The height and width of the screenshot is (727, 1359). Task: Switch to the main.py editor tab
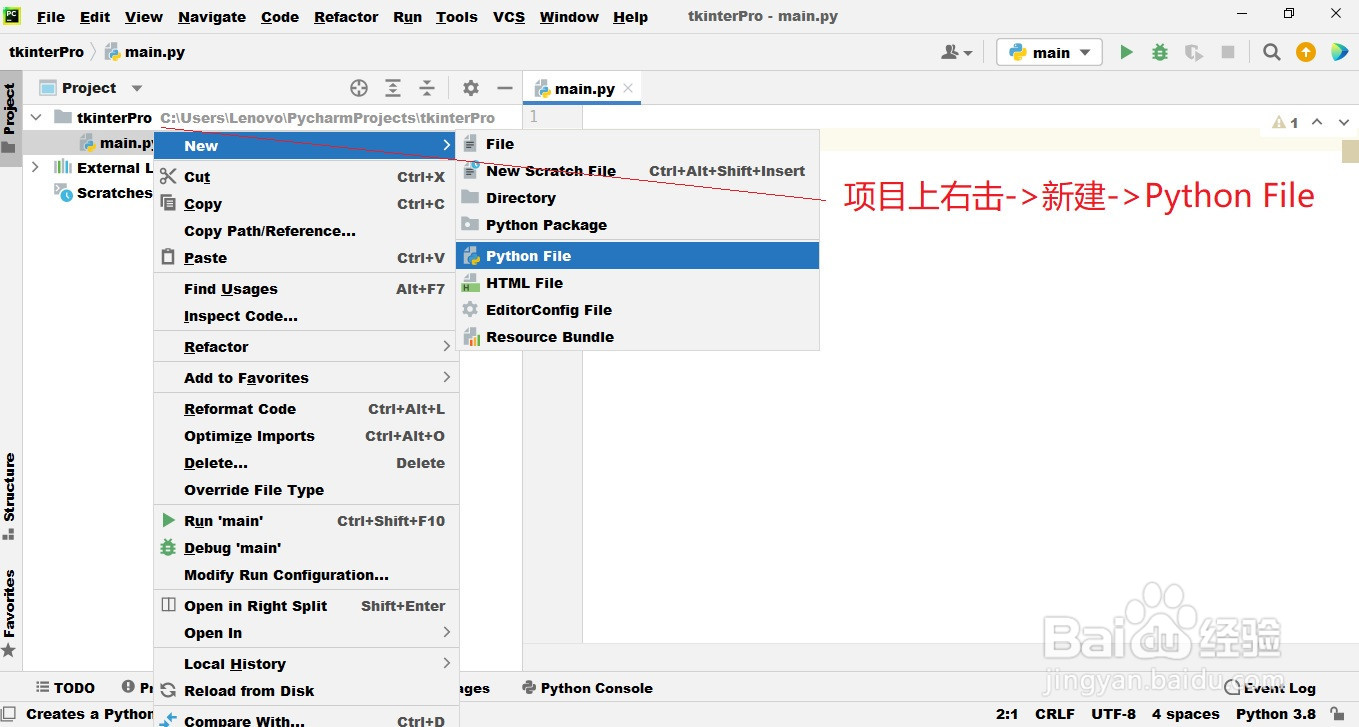[x=582, y=87]
